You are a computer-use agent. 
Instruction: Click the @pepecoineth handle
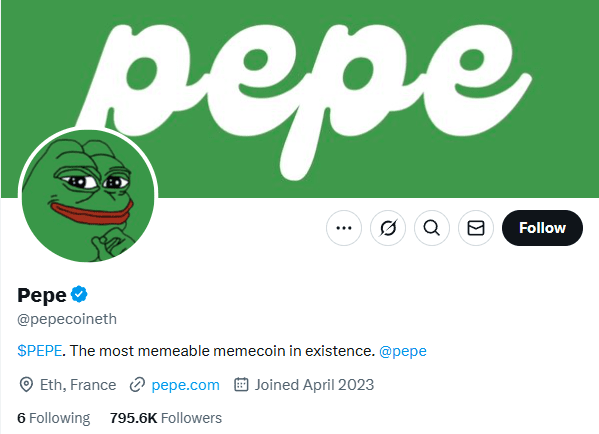click(67, 319)
